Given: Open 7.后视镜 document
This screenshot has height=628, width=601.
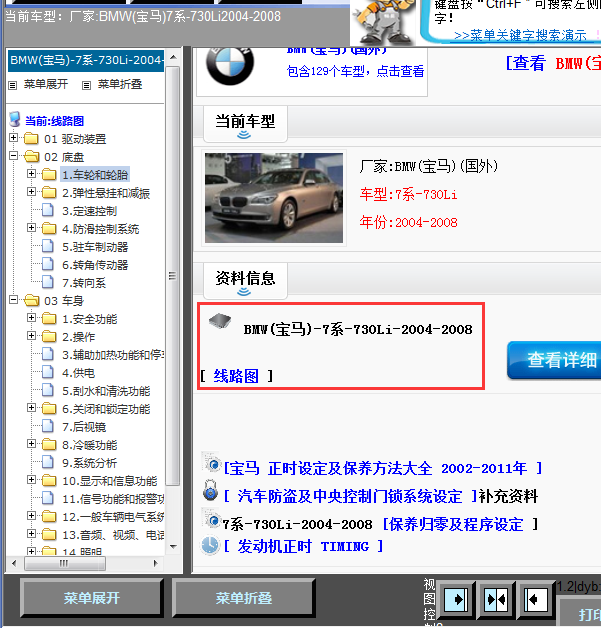Looking at the screenshot, I should pyautogui.click(x=84, y=427).
